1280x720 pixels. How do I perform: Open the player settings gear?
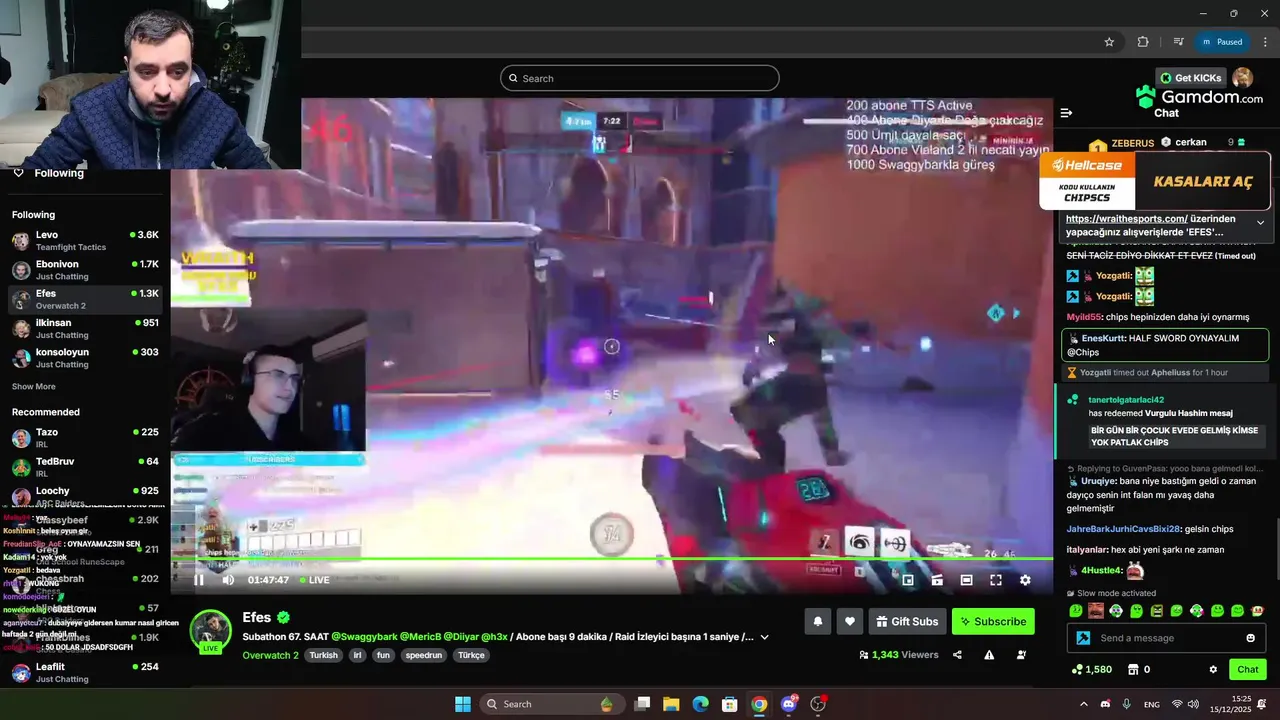pos(1025,580)
